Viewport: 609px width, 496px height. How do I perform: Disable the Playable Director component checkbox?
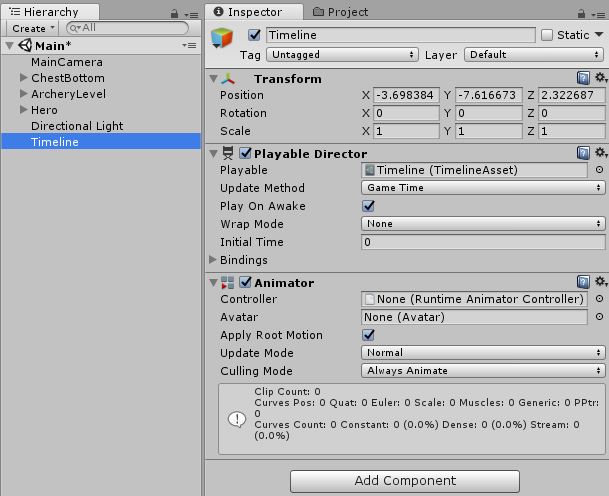coord(245,153)
